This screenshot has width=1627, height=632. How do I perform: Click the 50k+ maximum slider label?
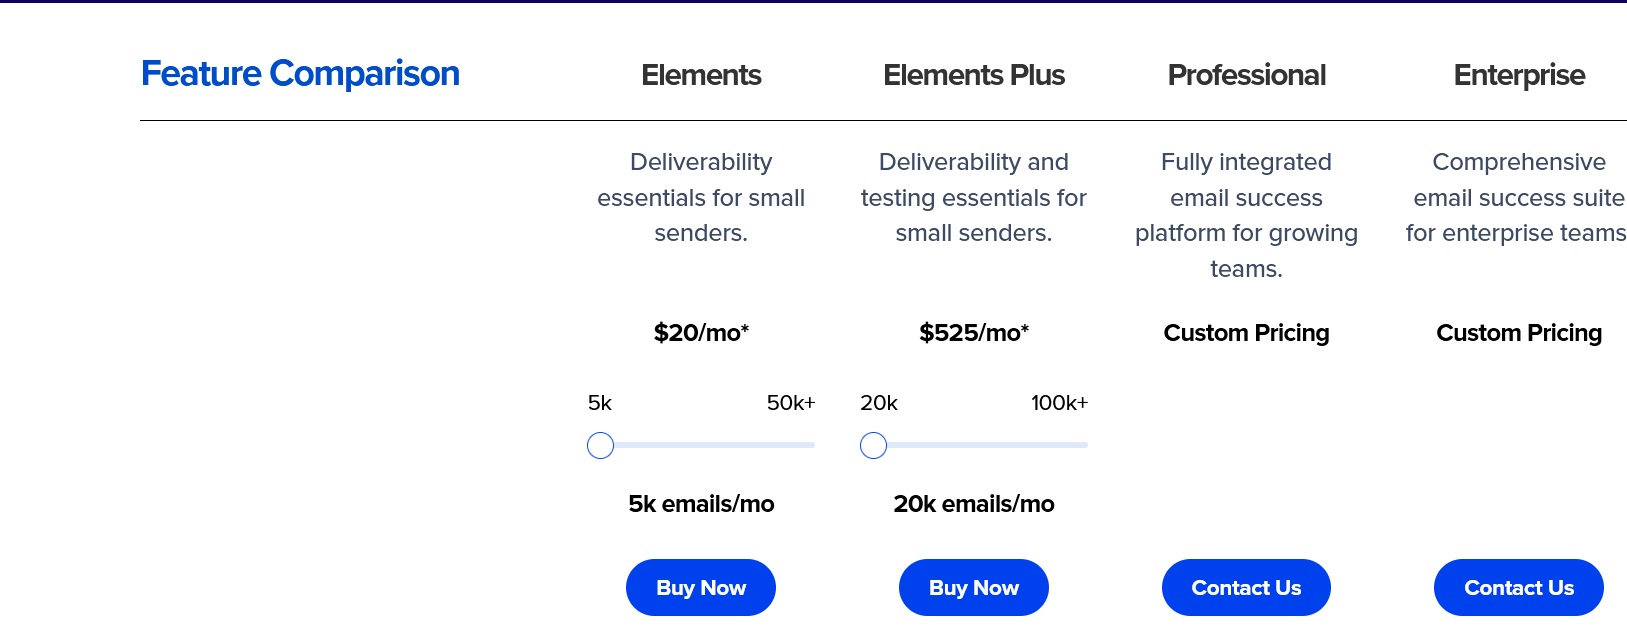790,403
